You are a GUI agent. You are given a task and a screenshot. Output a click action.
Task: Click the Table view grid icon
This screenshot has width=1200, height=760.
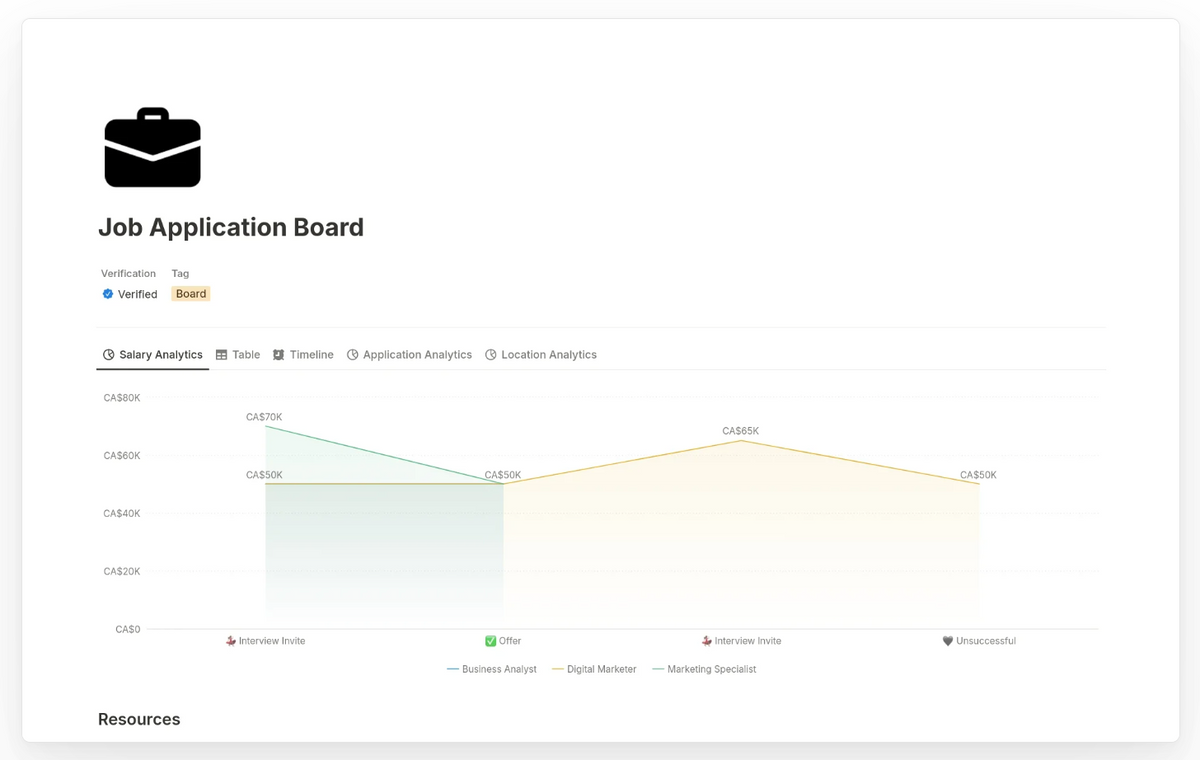[222, 355]
